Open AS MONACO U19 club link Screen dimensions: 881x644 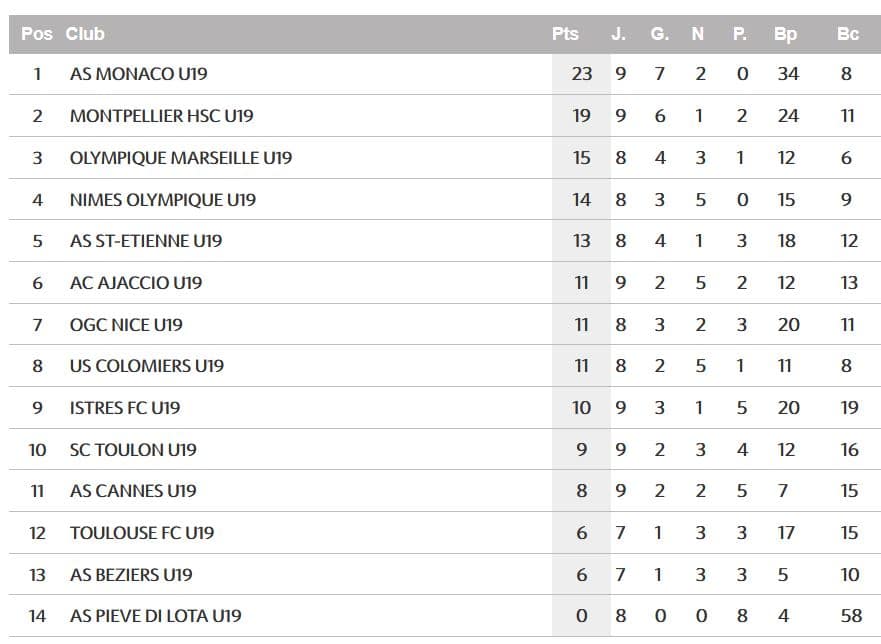[x=139, y=74]
